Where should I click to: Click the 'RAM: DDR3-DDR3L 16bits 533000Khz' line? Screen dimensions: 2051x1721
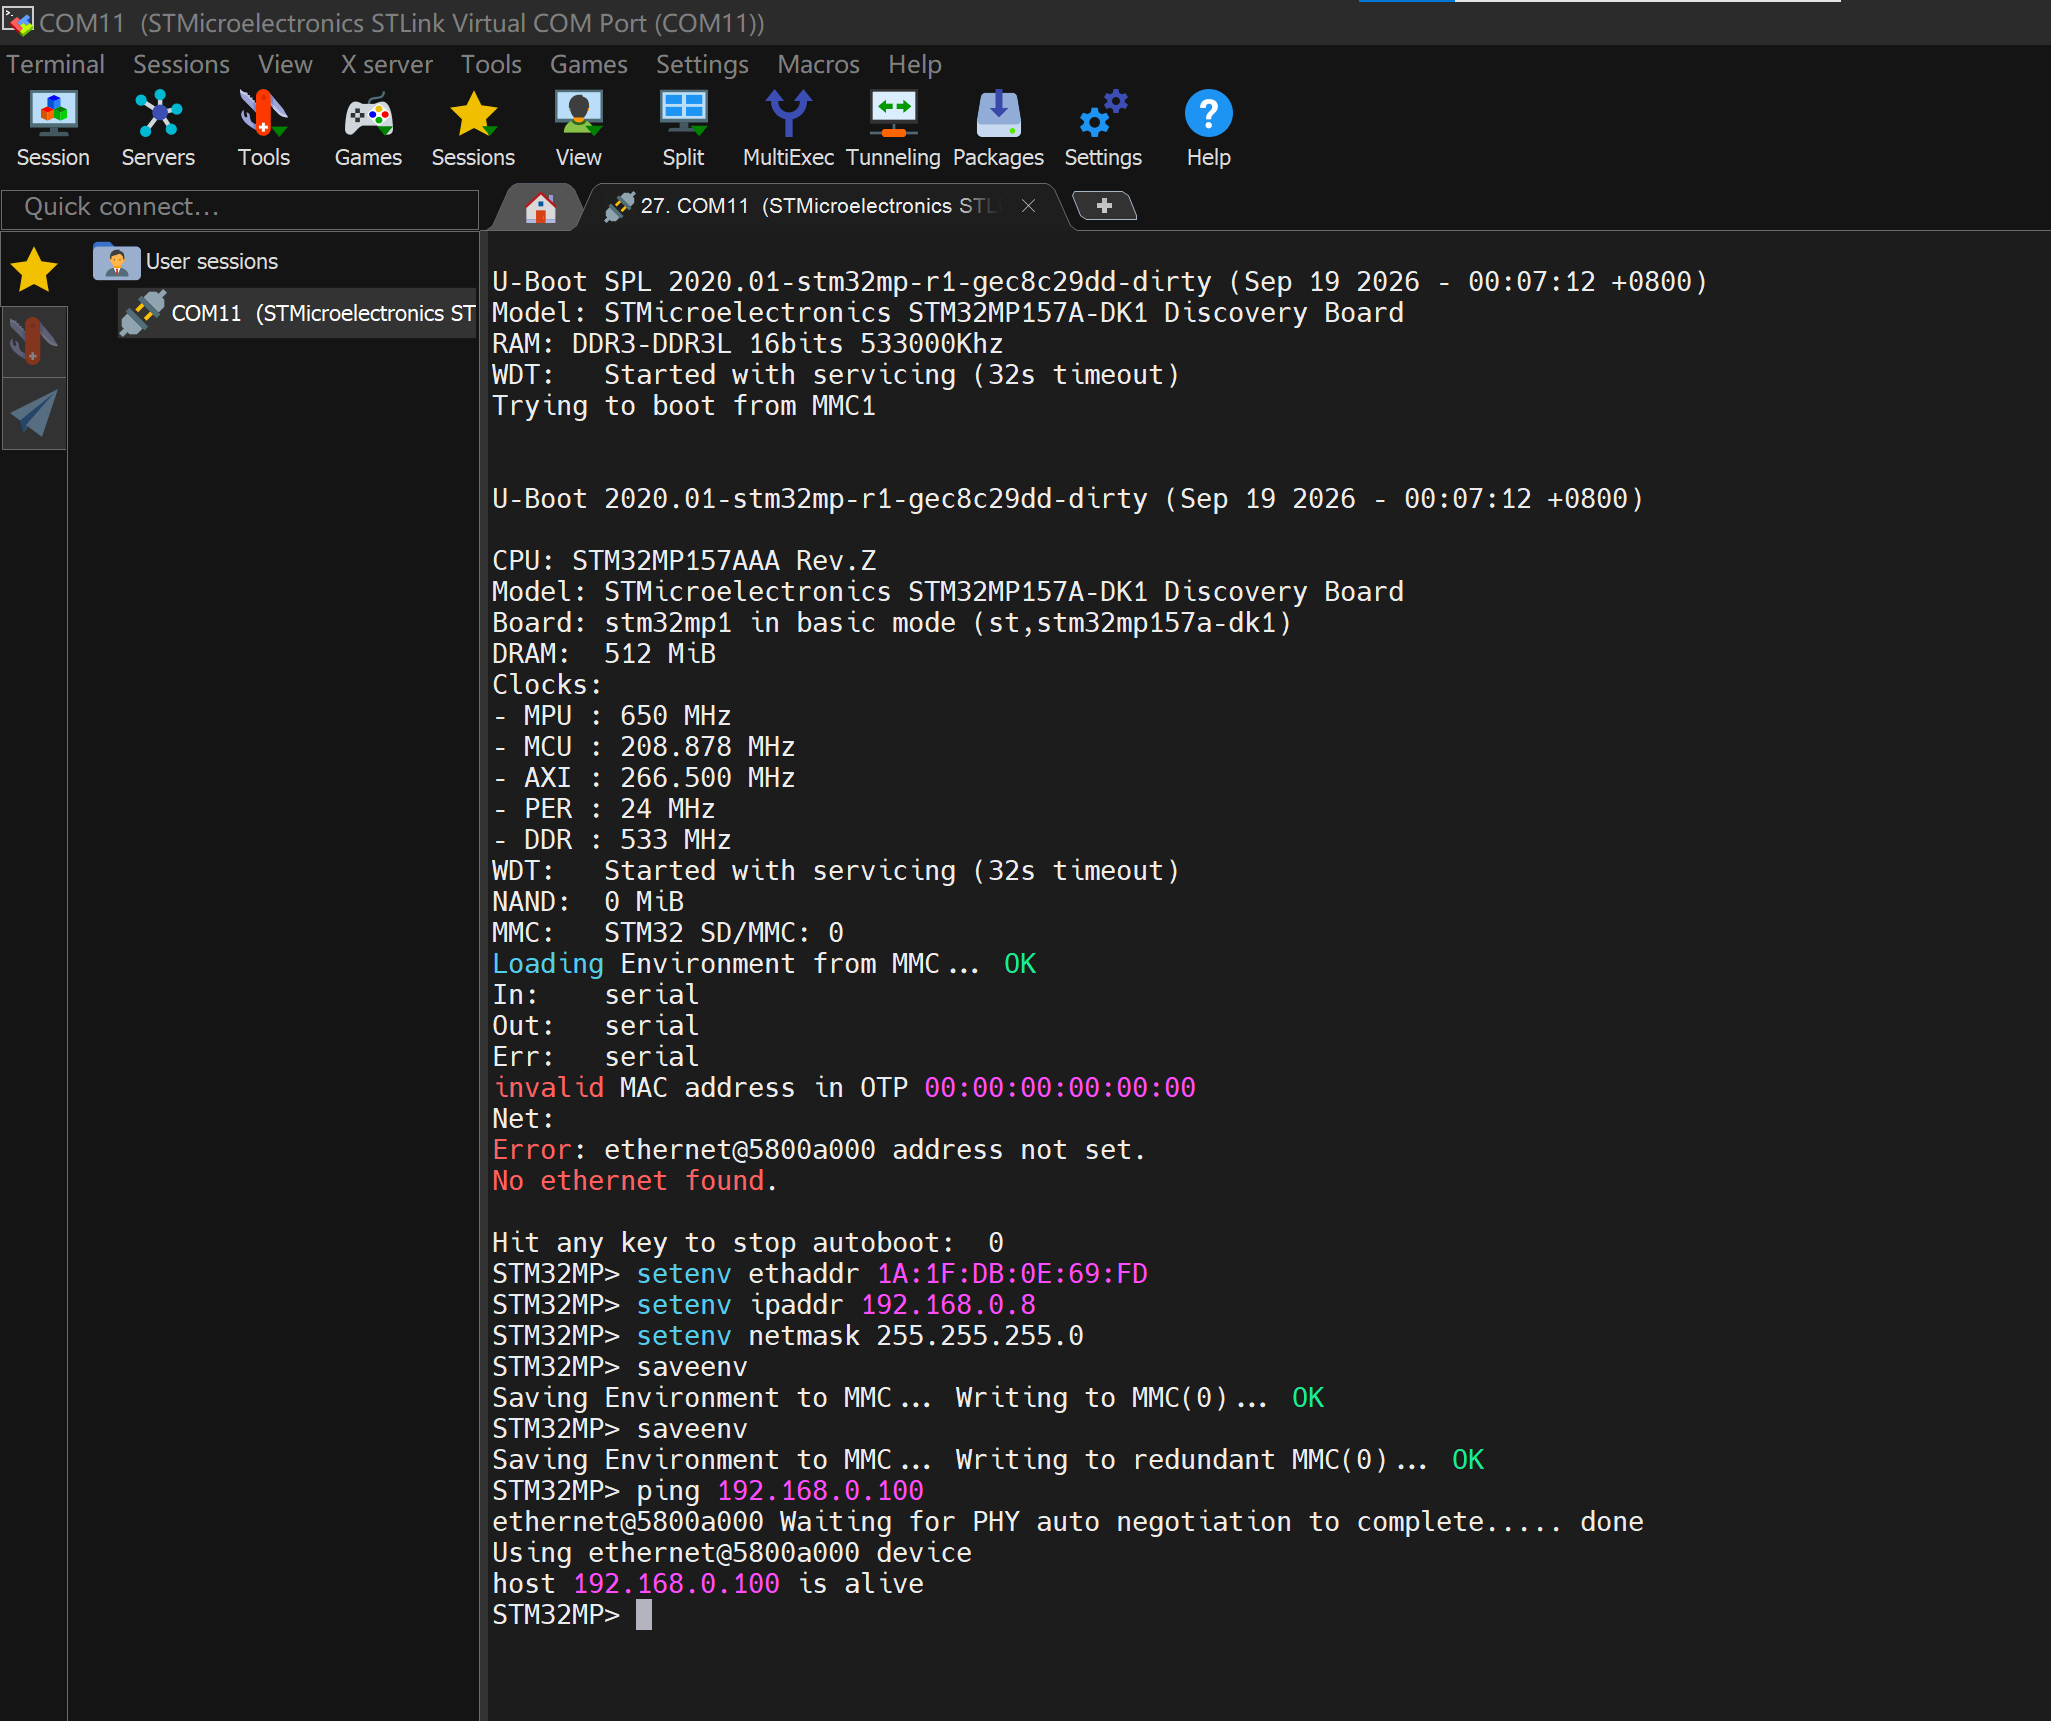[x=748, y=344]
